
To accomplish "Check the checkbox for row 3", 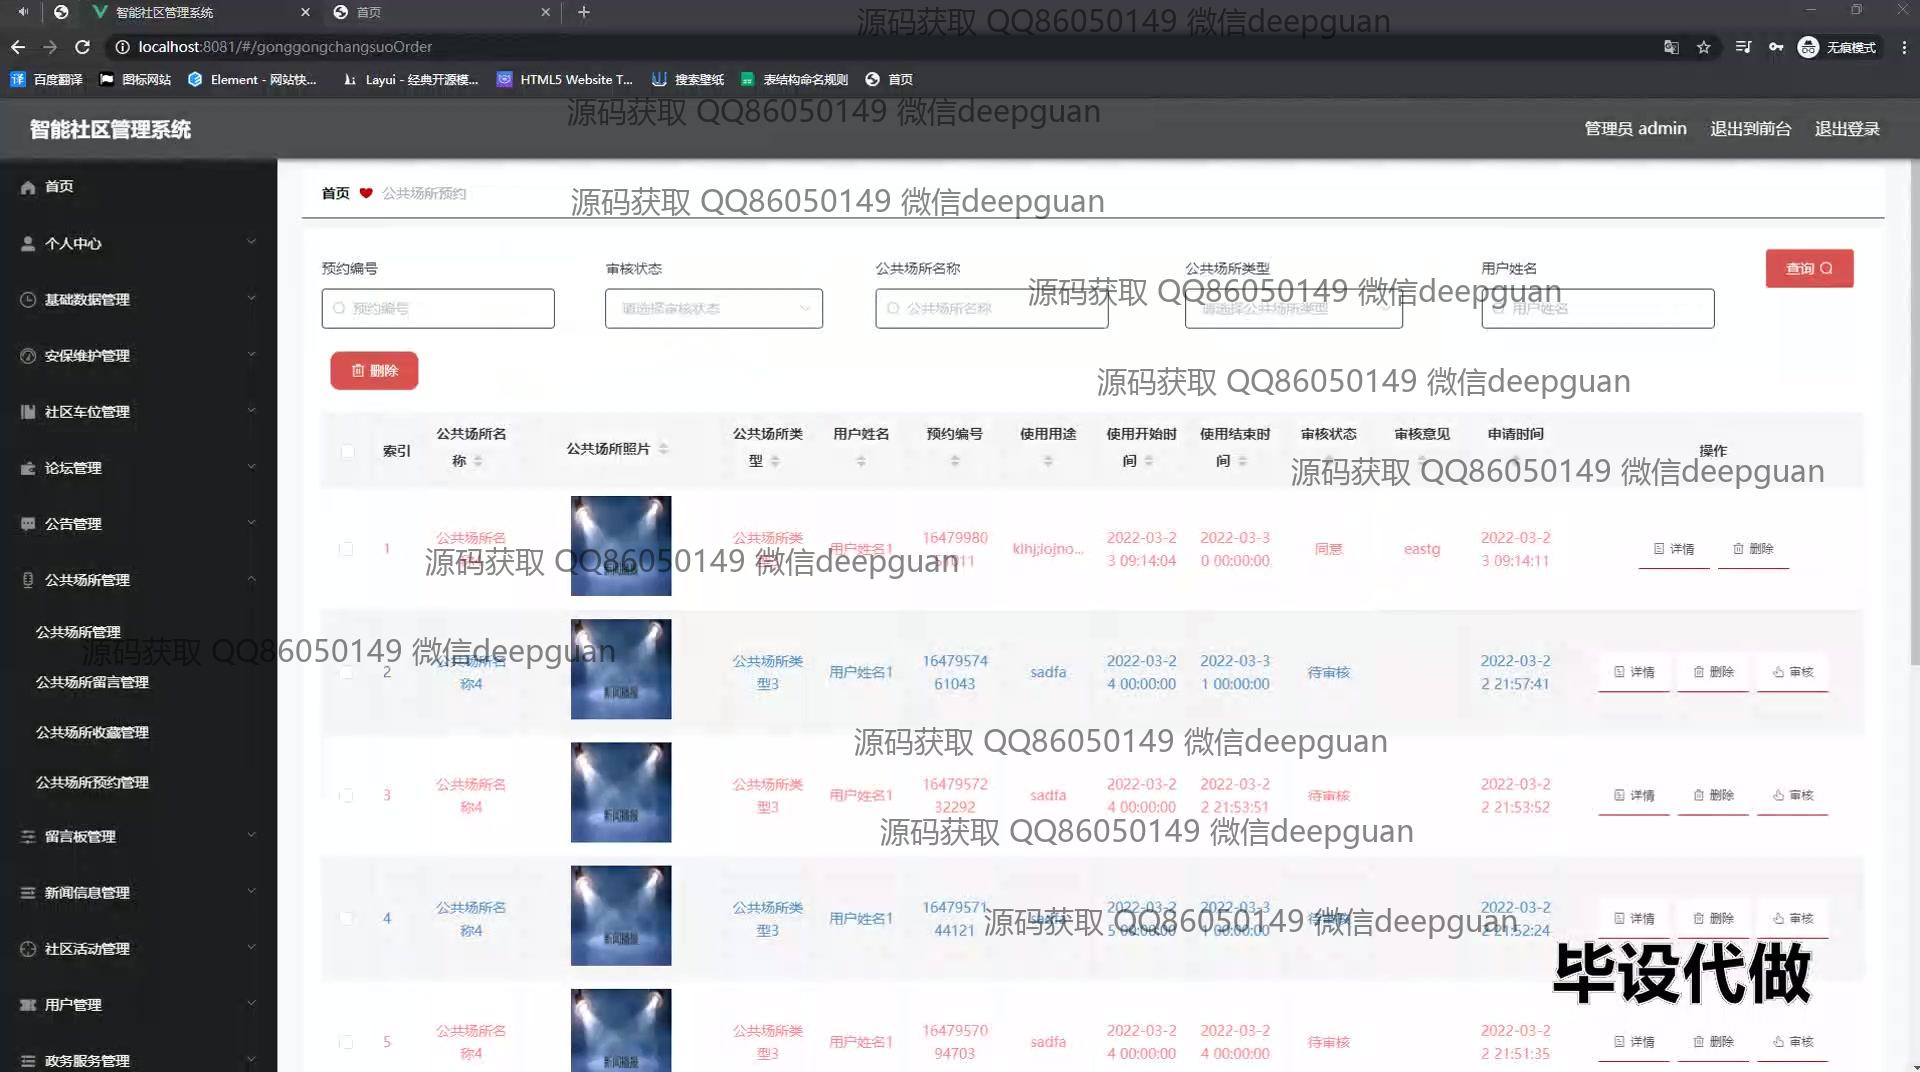I will [346, 795].
